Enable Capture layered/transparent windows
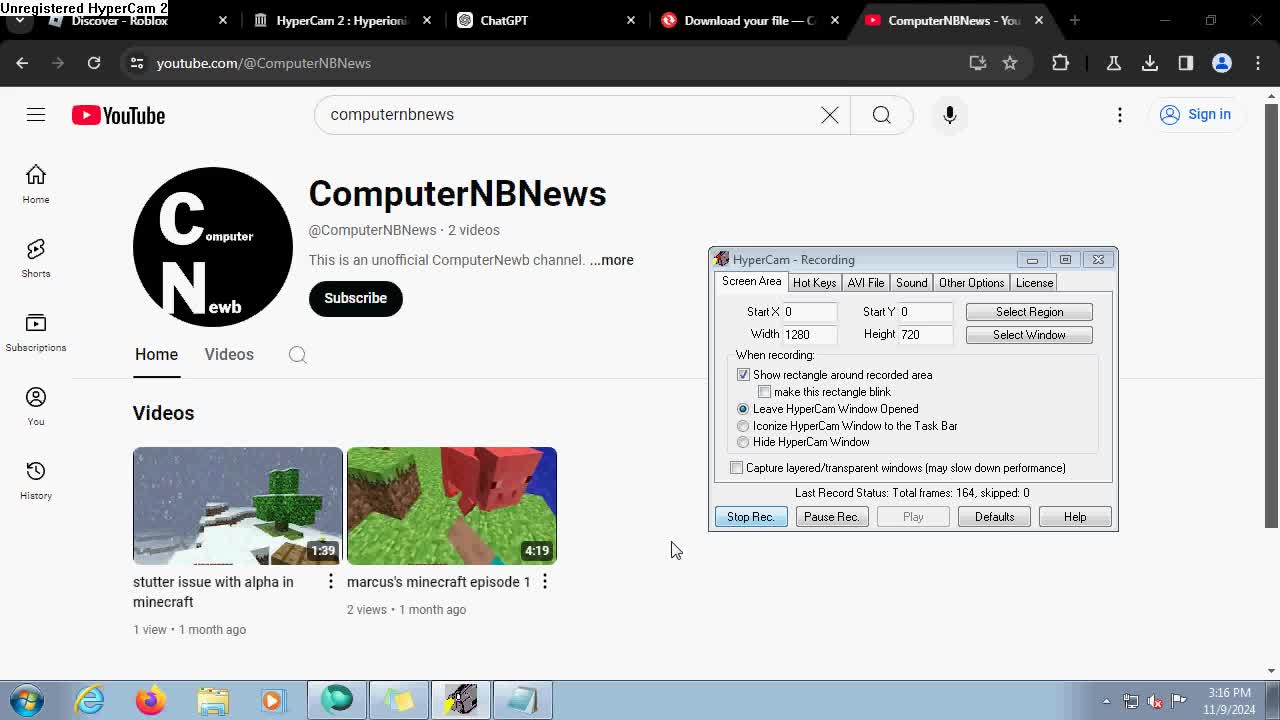Image resolution: width=1280 pixels, height=720 pixels. coord(737,468)
